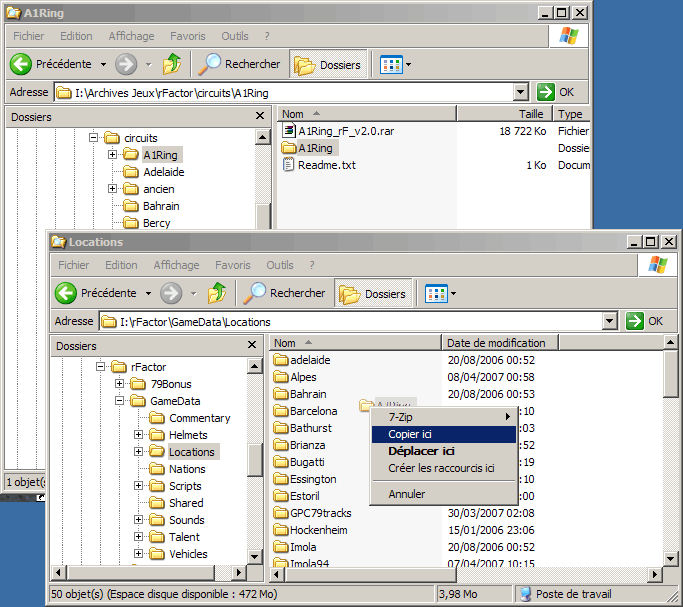Select Barcelona folder in Locations list
Image resolution: width=683 pixels, height=607 pixels.
point(305,411)
